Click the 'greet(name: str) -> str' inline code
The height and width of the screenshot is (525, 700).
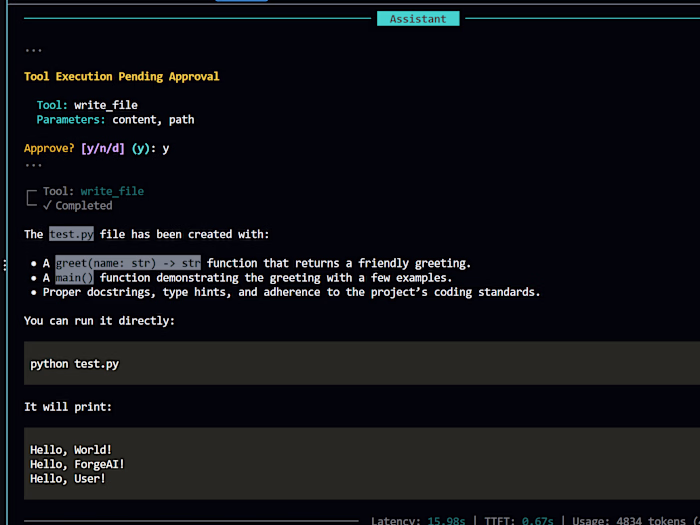[128, 263]
